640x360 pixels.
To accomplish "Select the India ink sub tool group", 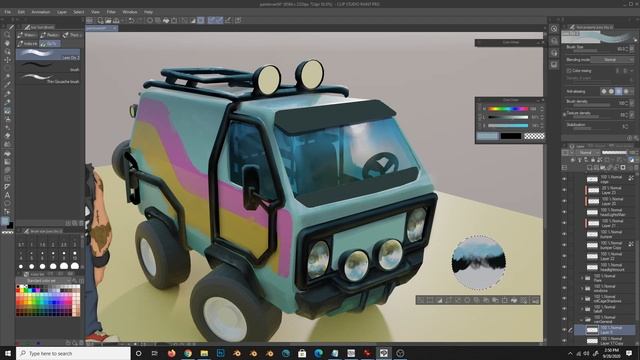I will (x=28, y=43).
